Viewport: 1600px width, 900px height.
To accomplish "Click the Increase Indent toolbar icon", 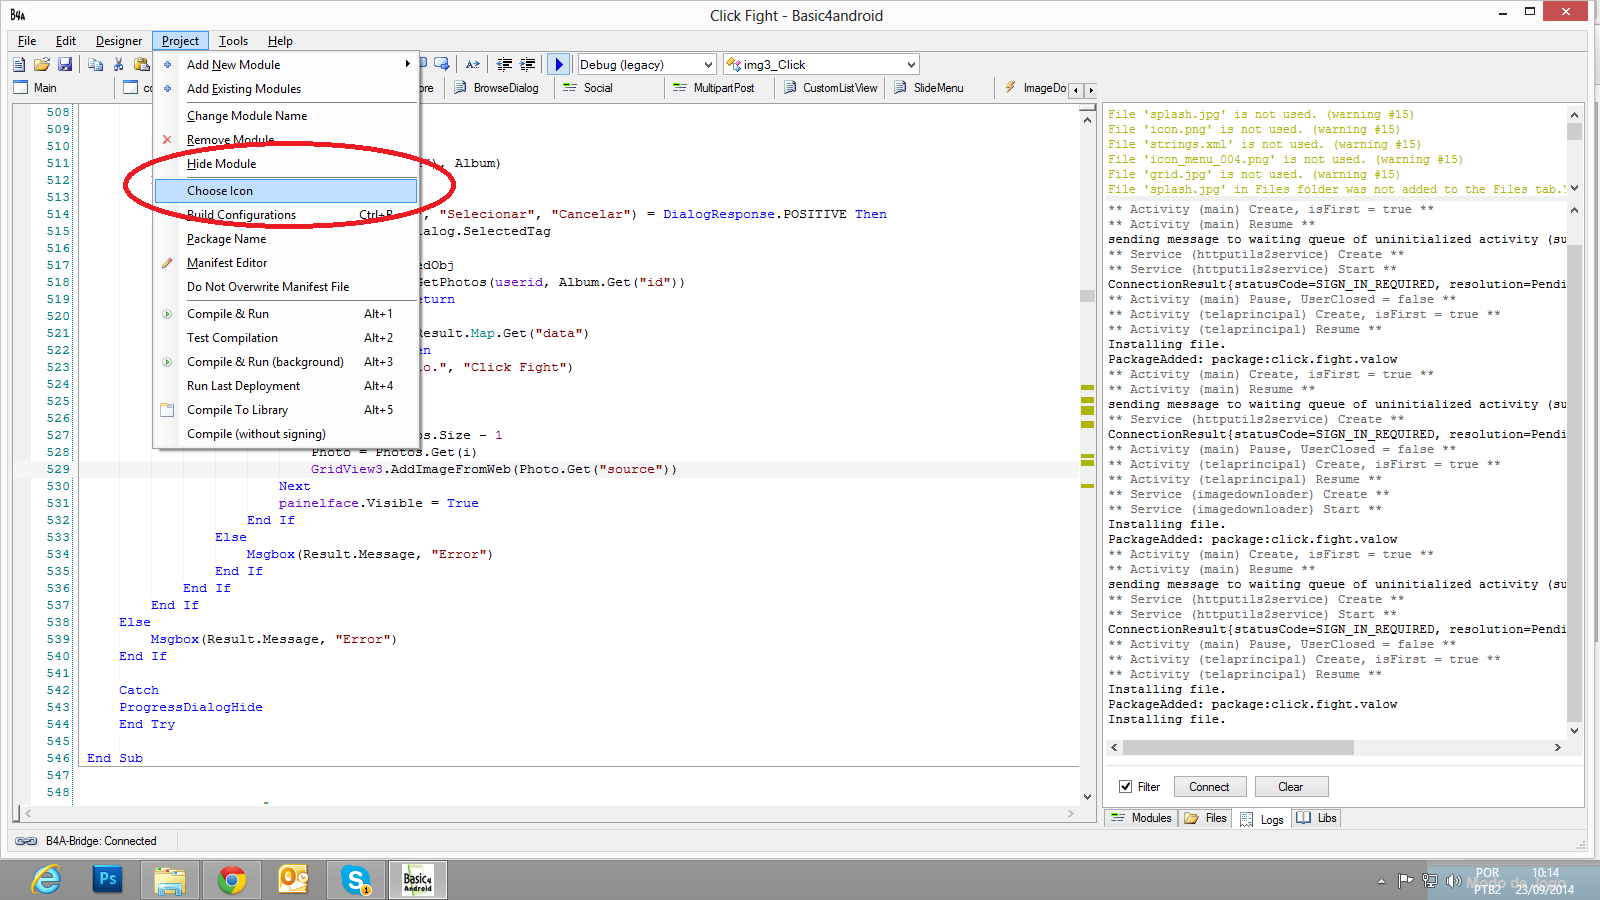I will (528, 65).
